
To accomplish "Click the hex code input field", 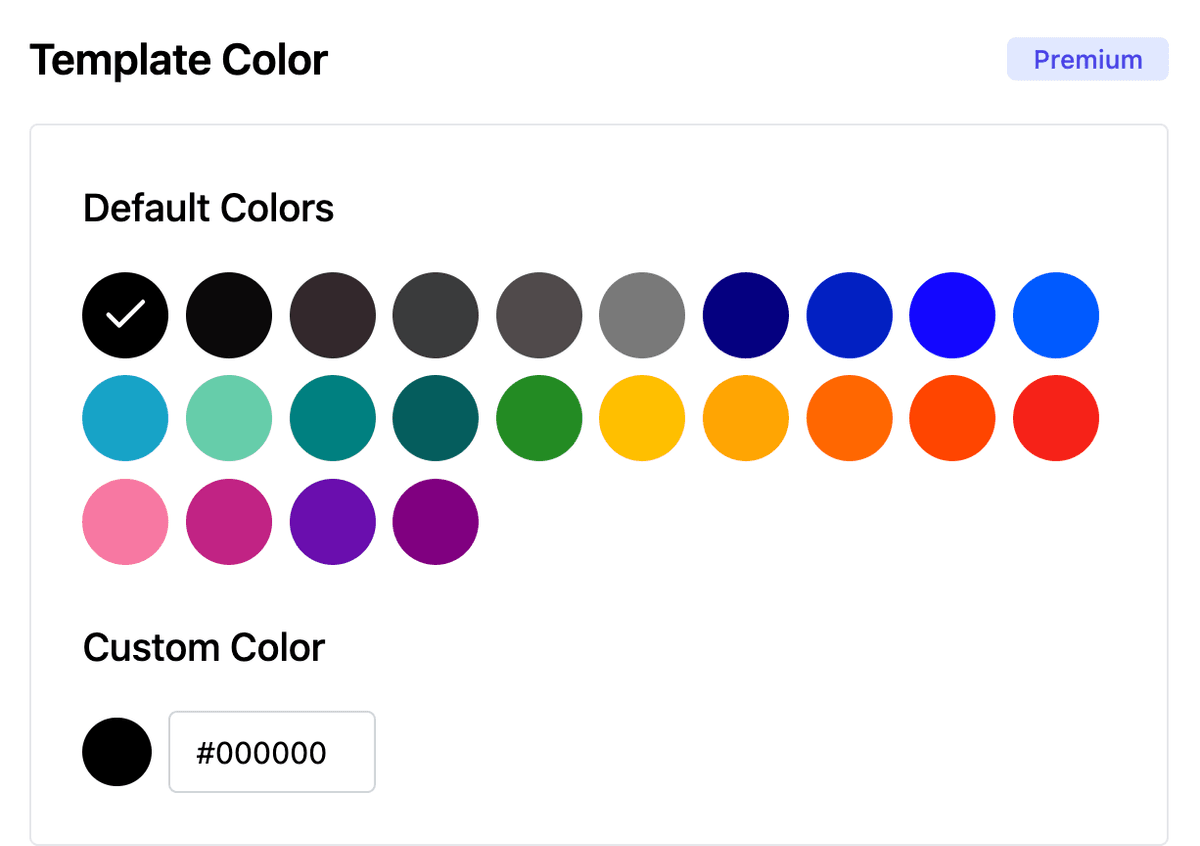I will click(x=272, y=752).
